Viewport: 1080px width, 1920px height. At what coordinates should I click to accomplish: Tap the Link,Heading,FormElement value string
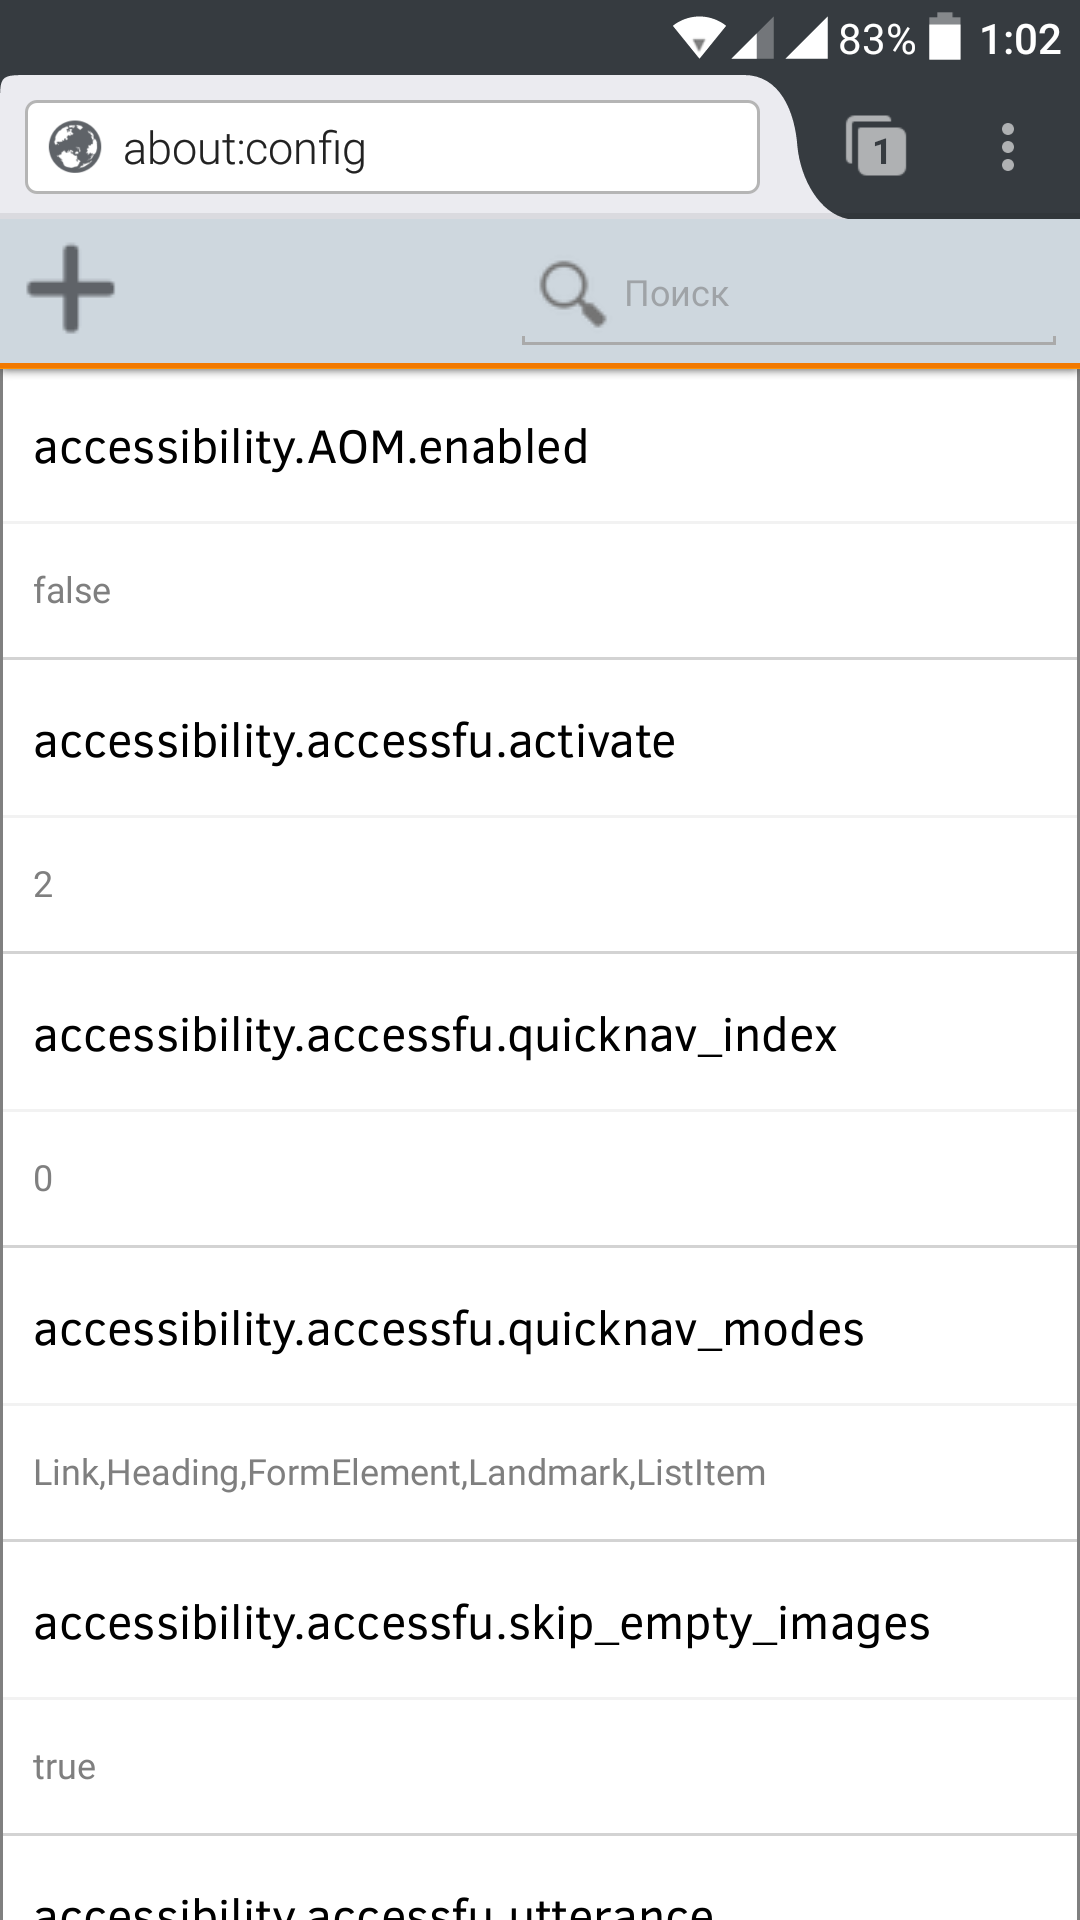coord(399,1473)
